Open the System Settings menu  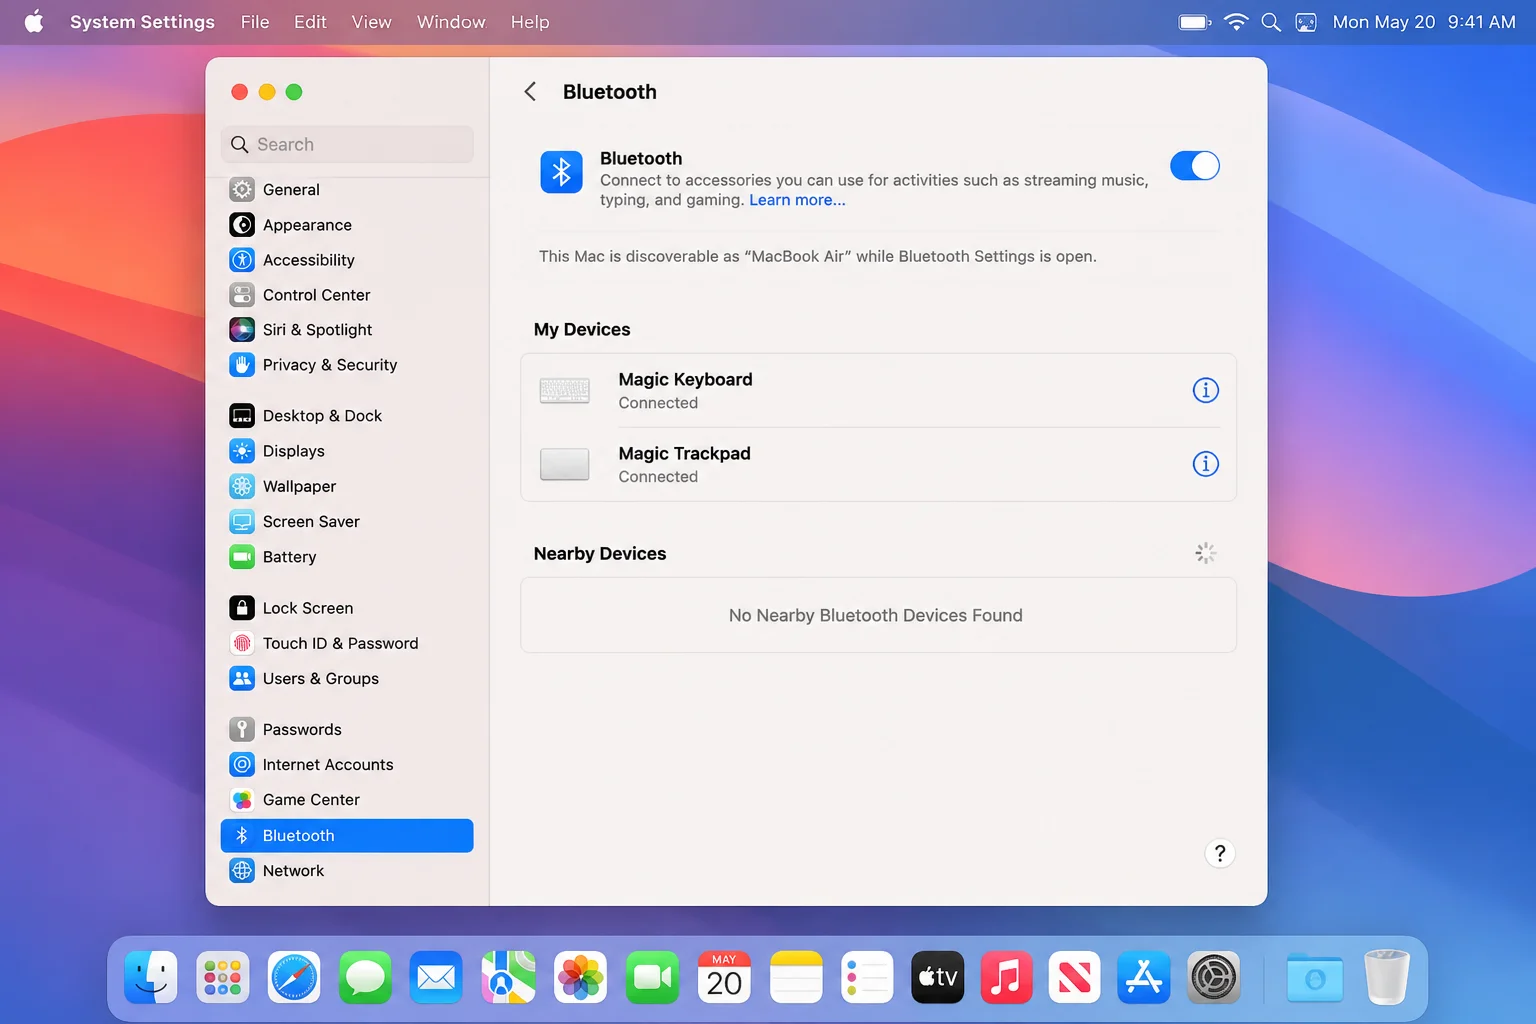coord(142,22)
